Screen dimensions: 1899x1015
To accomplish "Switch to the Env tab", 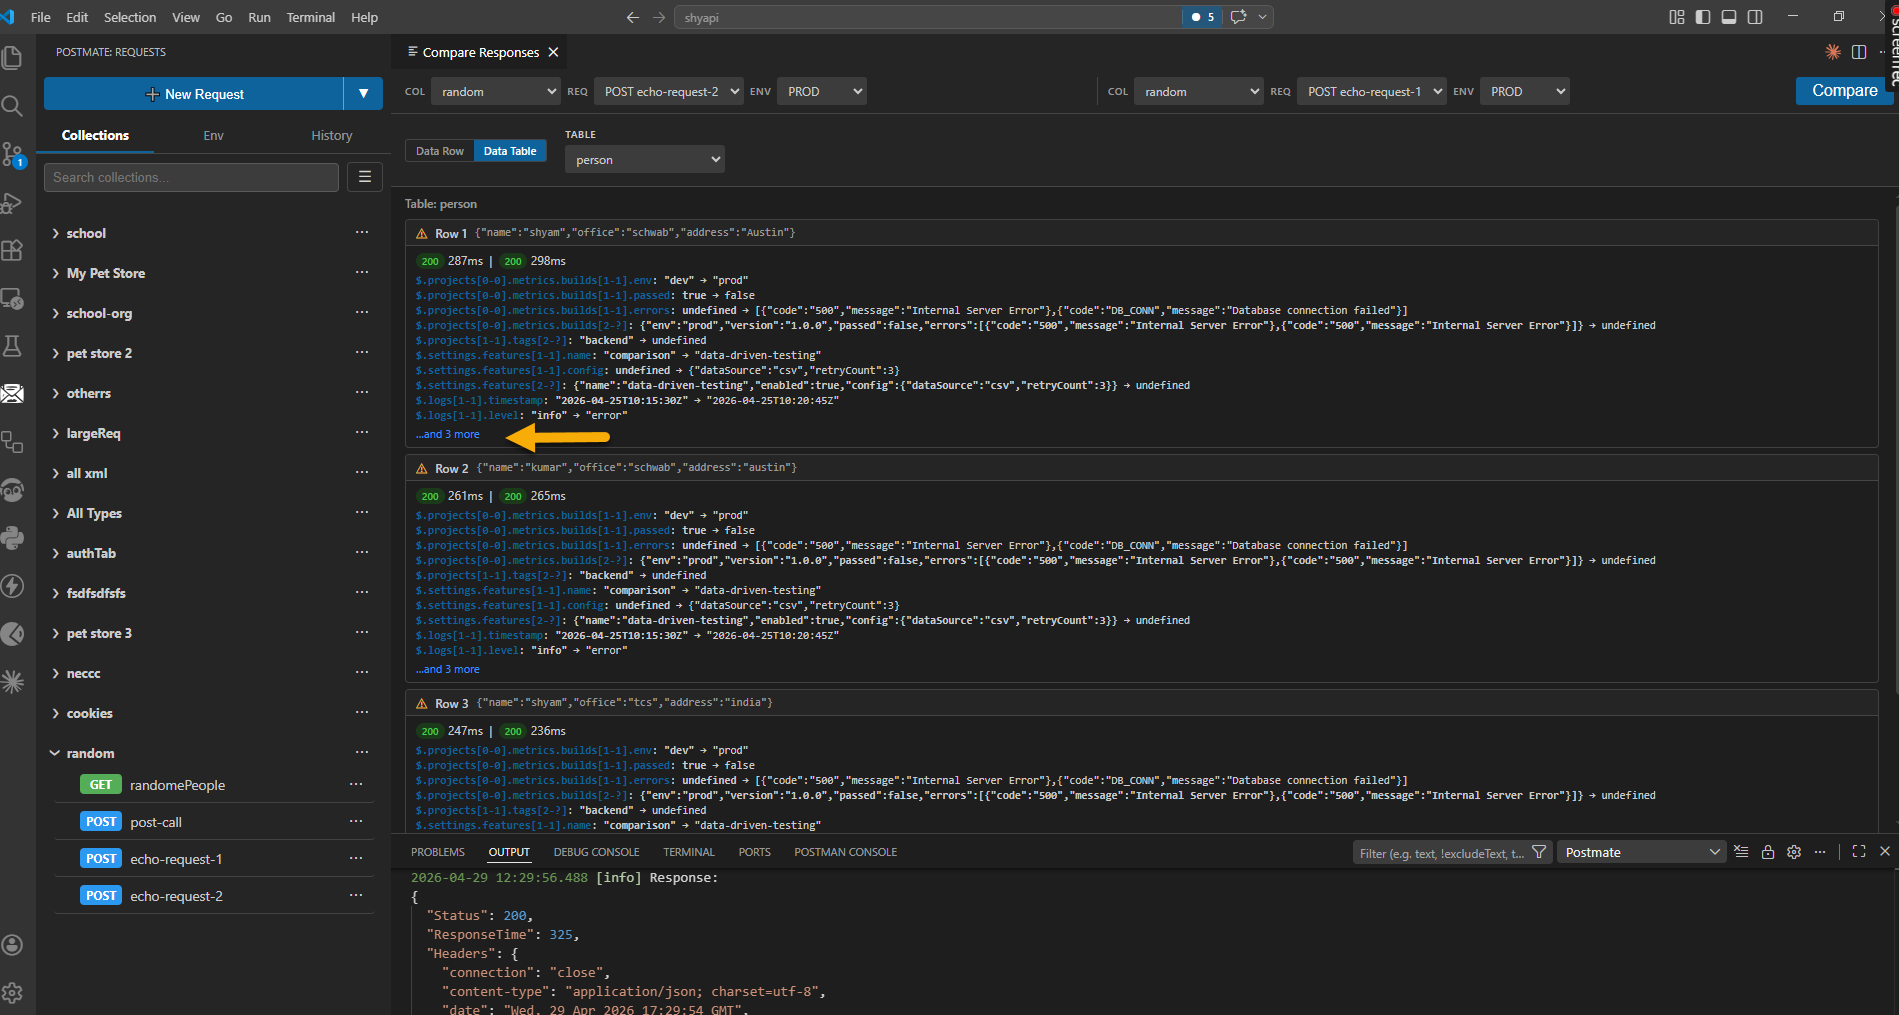I will (x=213, y=135).
